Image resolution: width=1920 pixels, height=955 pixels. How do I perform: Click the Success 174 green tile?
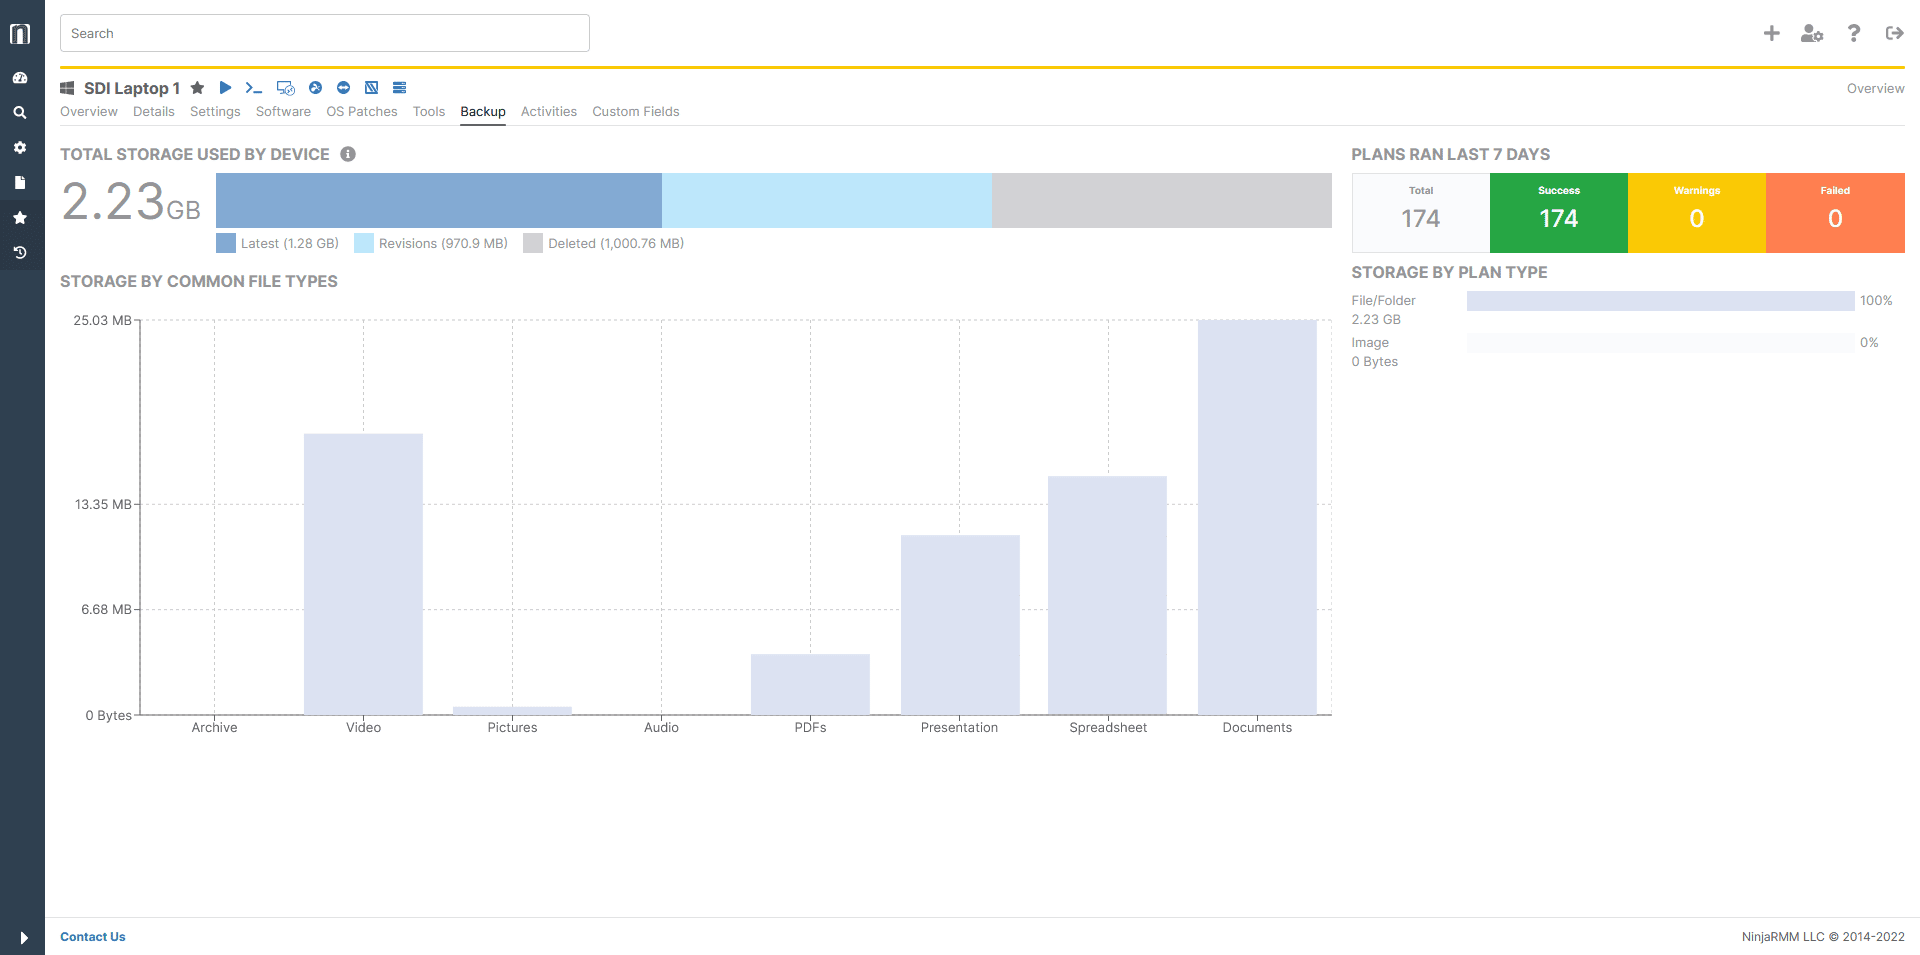[1558, 212]
